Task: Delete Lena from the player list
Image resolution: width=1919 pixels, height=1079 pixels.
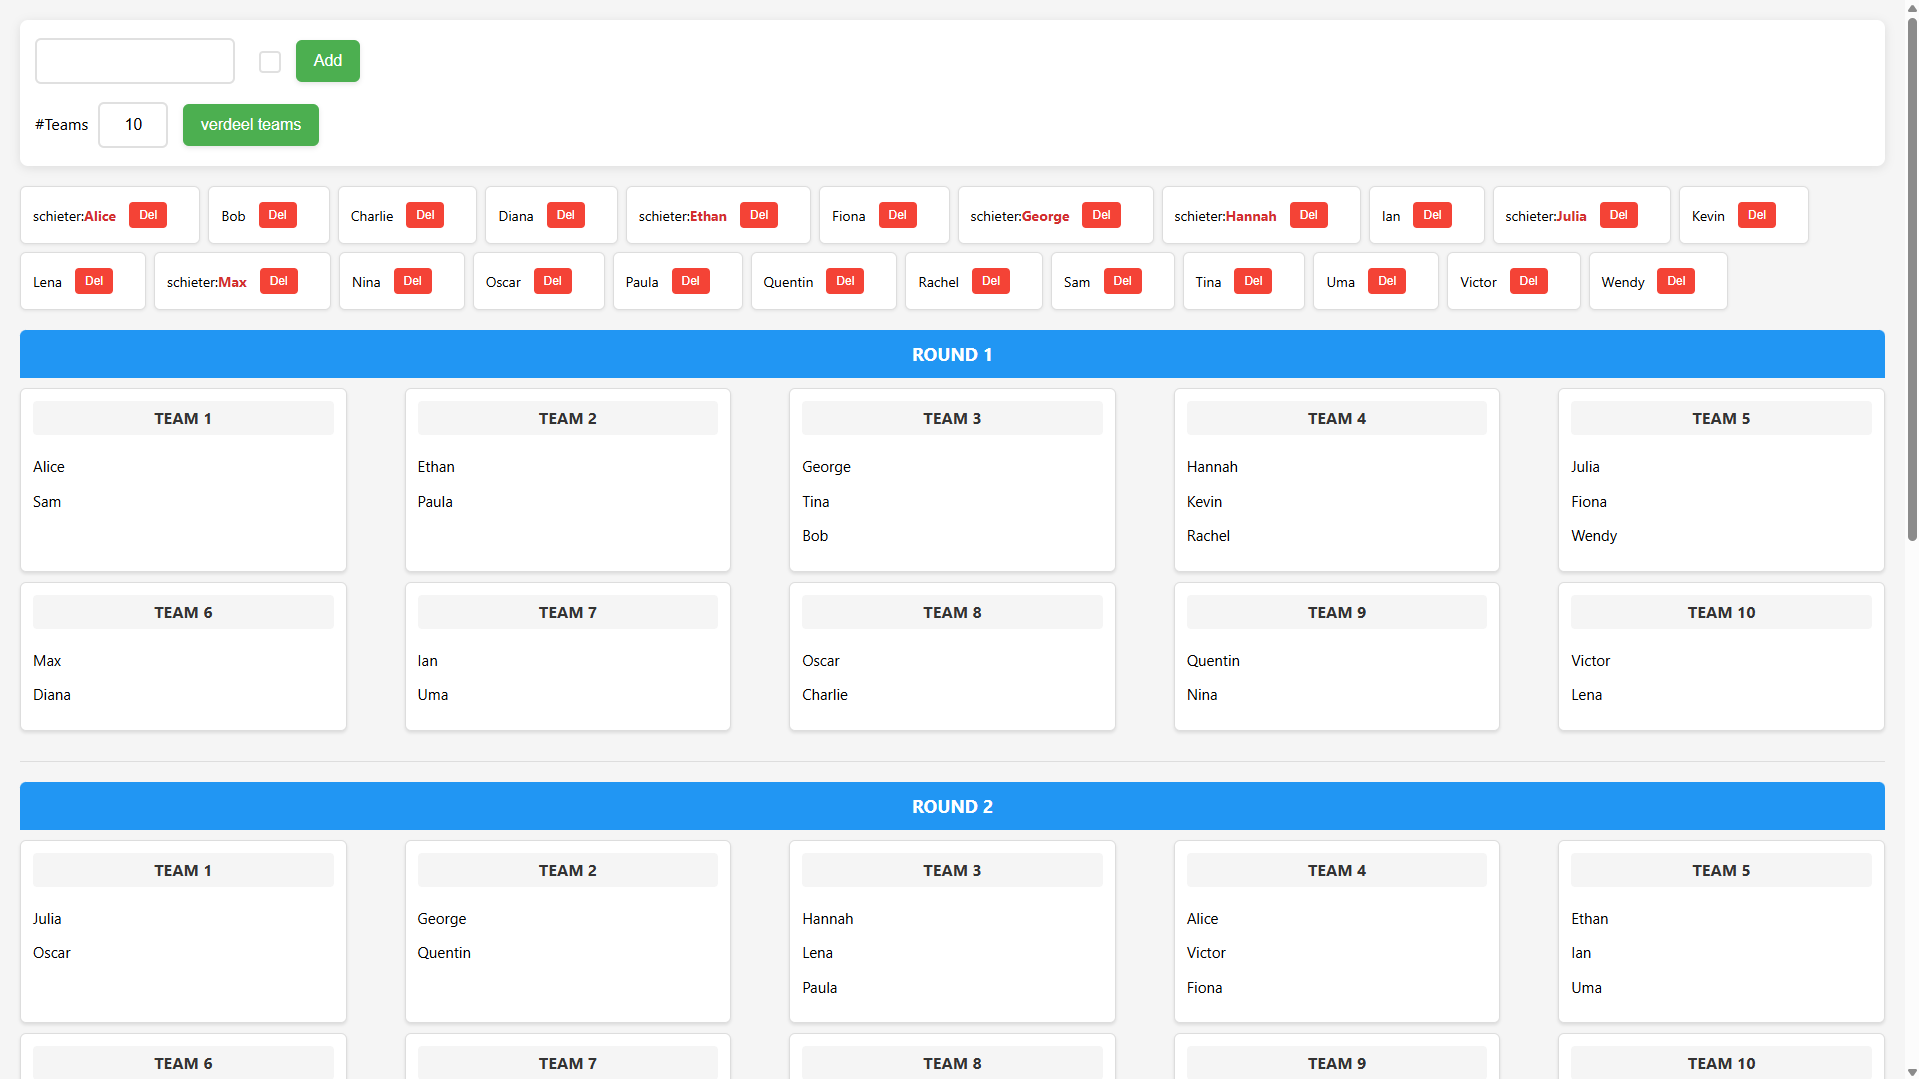Action: pos(94,281)
